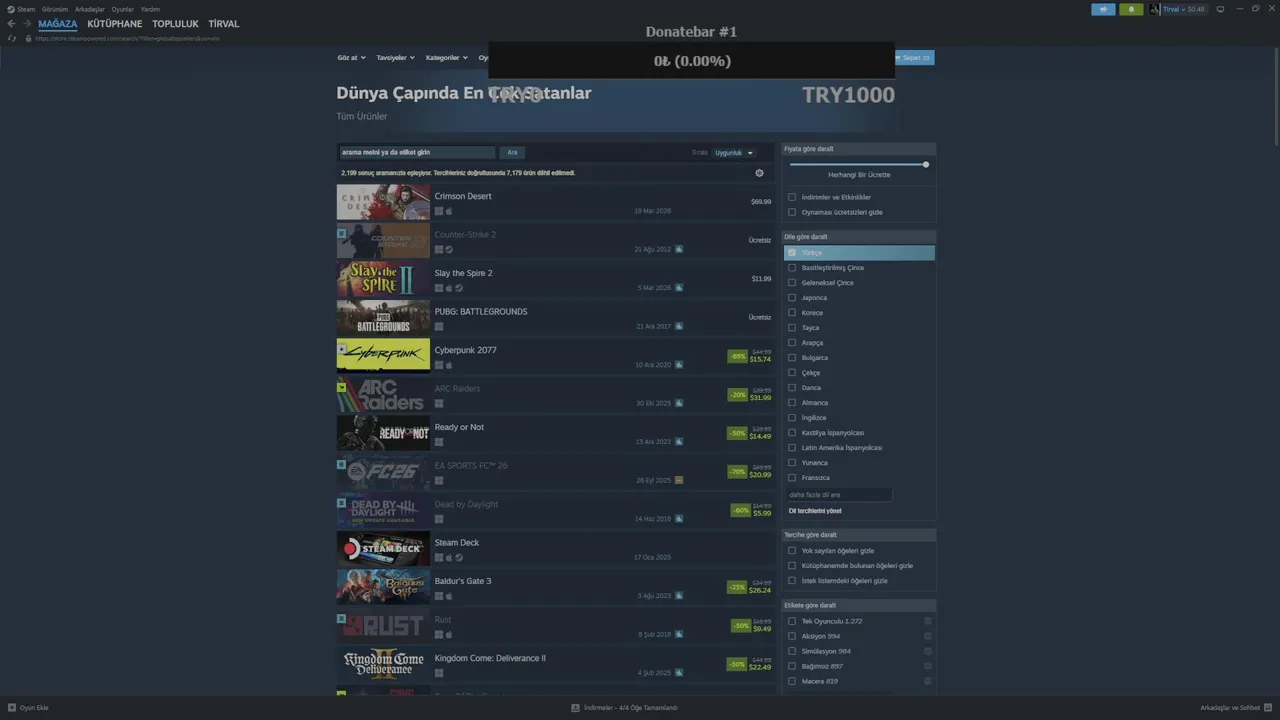The width and height of the screenshot is (1280, 720).
Task: Open the Görünüm menu
Action: [55, 9]
